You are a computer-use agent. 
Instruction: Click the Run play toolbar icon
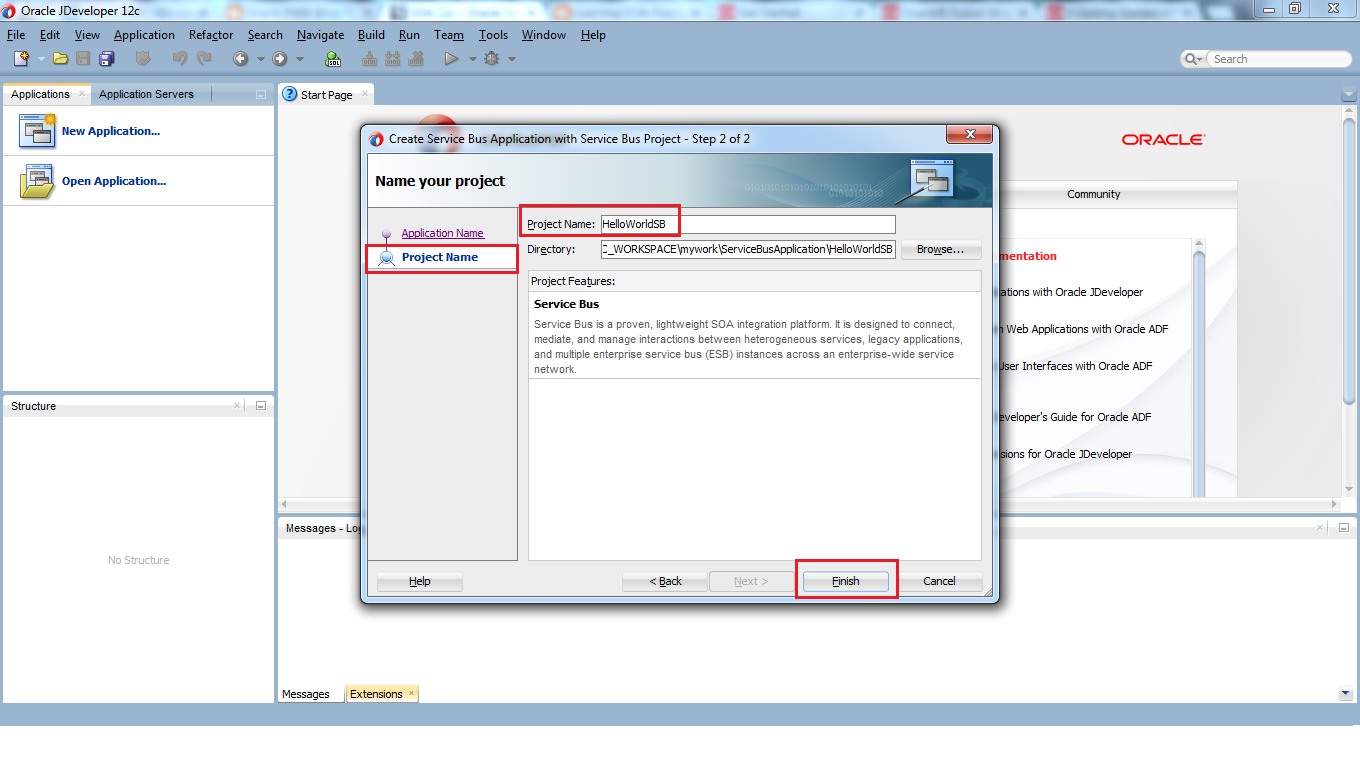pos(452,59)
